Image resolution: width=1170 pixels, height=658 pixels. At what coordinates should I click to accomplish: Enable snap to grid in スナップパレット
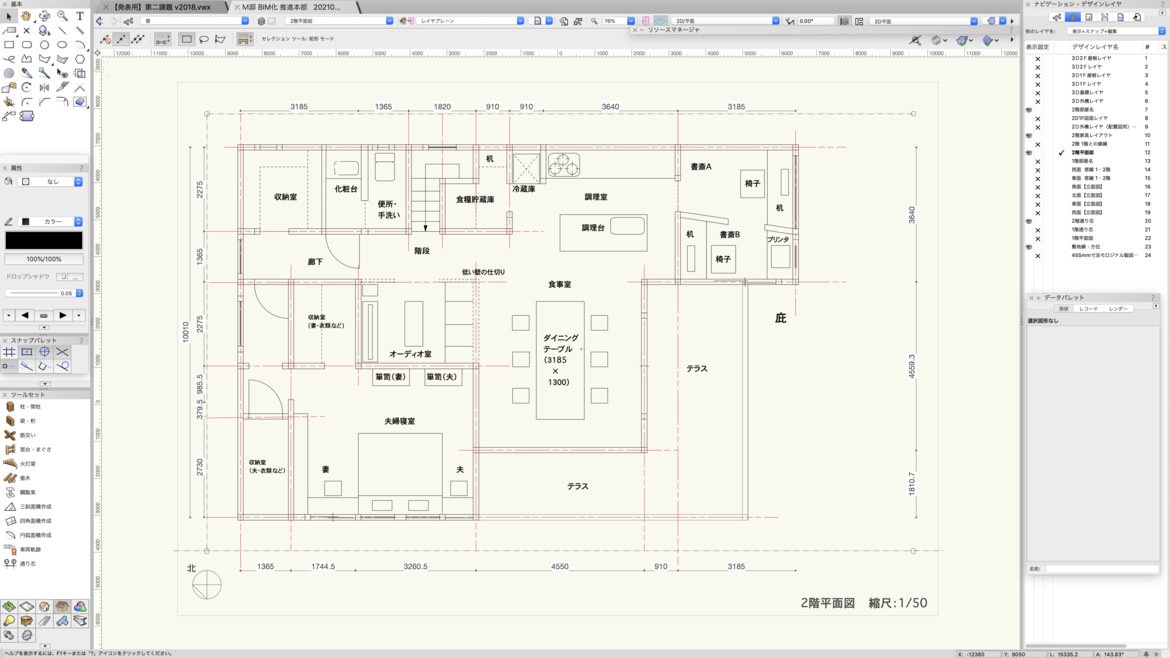click(x=9, y=352)
